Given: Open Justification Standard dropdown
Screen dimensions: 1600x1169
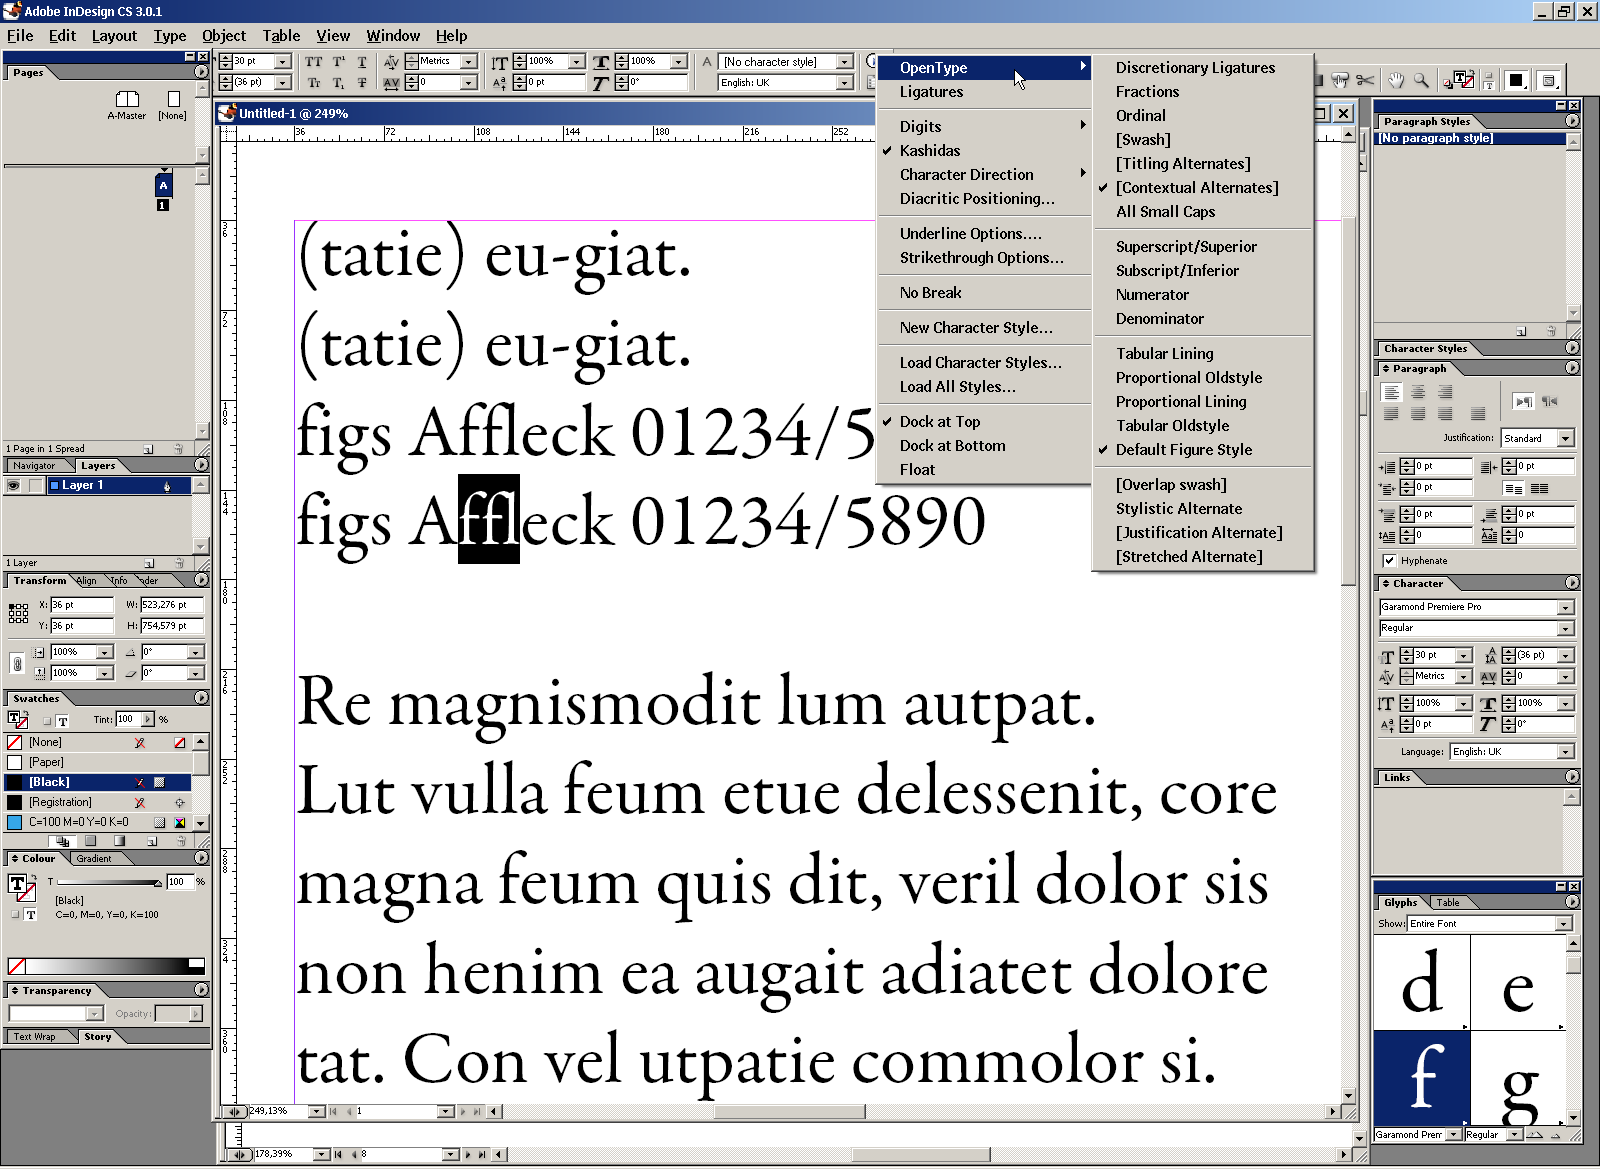Looking at the screenshot, I should pos(1566,438).
